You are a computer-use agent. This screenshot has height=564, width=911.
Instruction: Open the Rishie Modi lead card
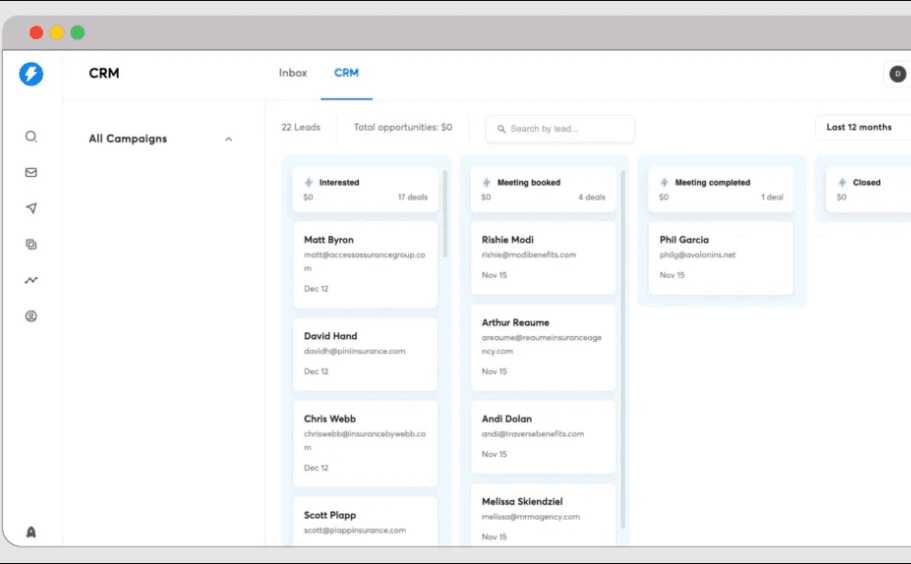click(x=543, y=257)
